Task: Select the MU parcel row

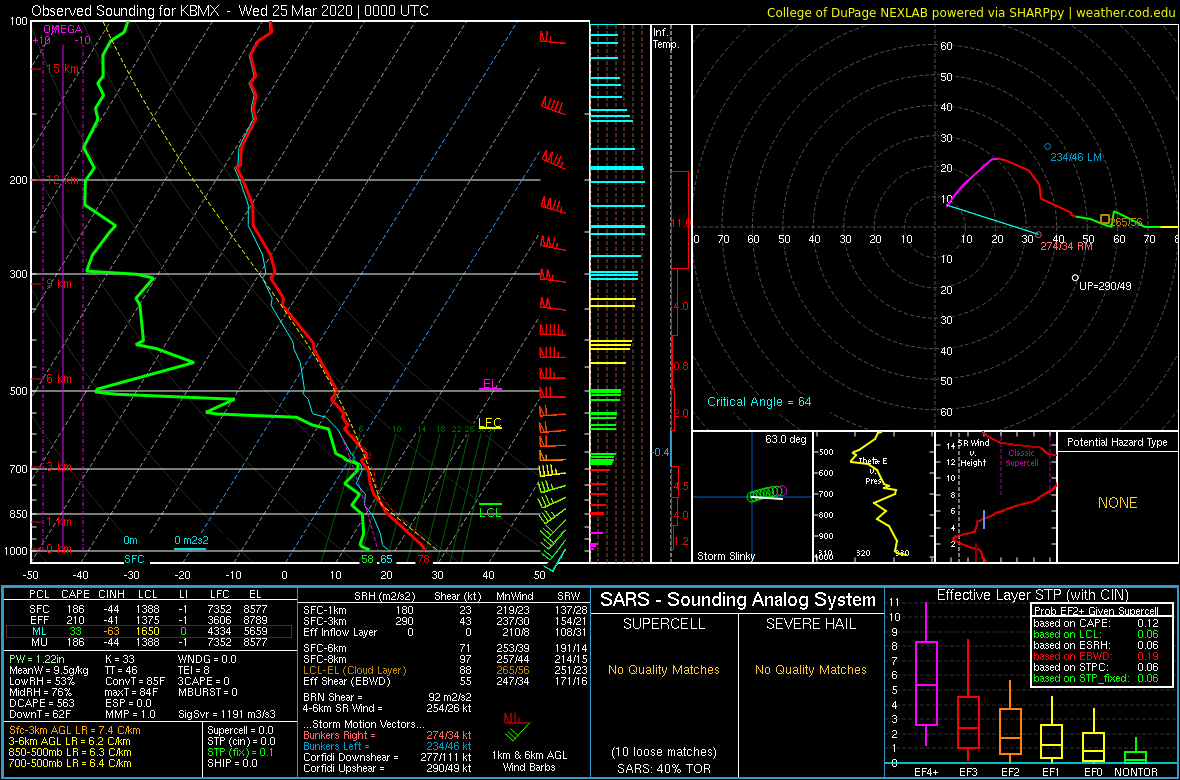Action: pyautogui.click(x=149, y=644)
